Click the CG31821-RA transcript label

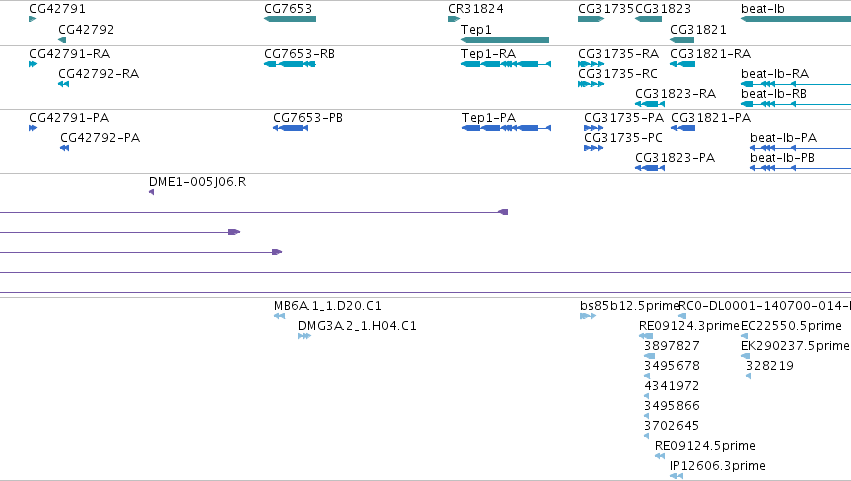click(710, 54)
